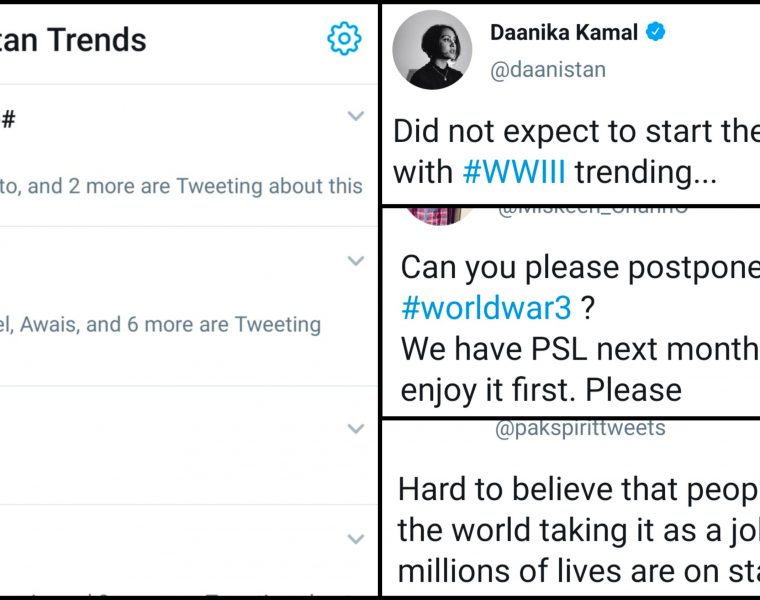Open the #WWIII hashtag link

pyautogui.click(x=514, y=172)
